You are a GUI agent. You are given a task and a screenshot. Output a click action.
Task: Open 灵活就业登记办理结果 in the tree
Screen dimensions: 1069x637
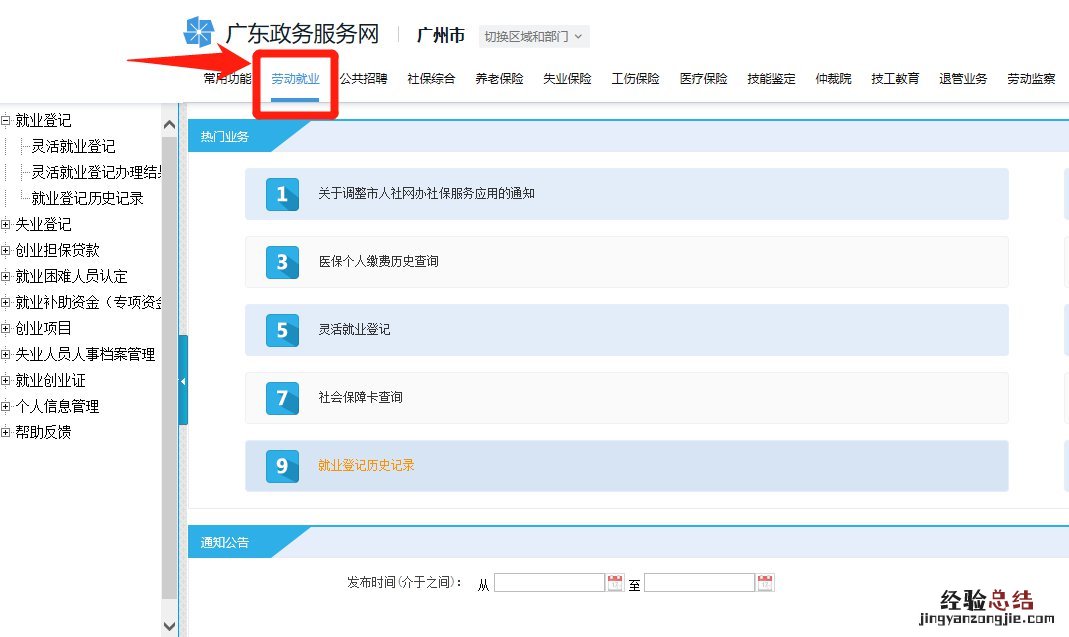[96, 173]
